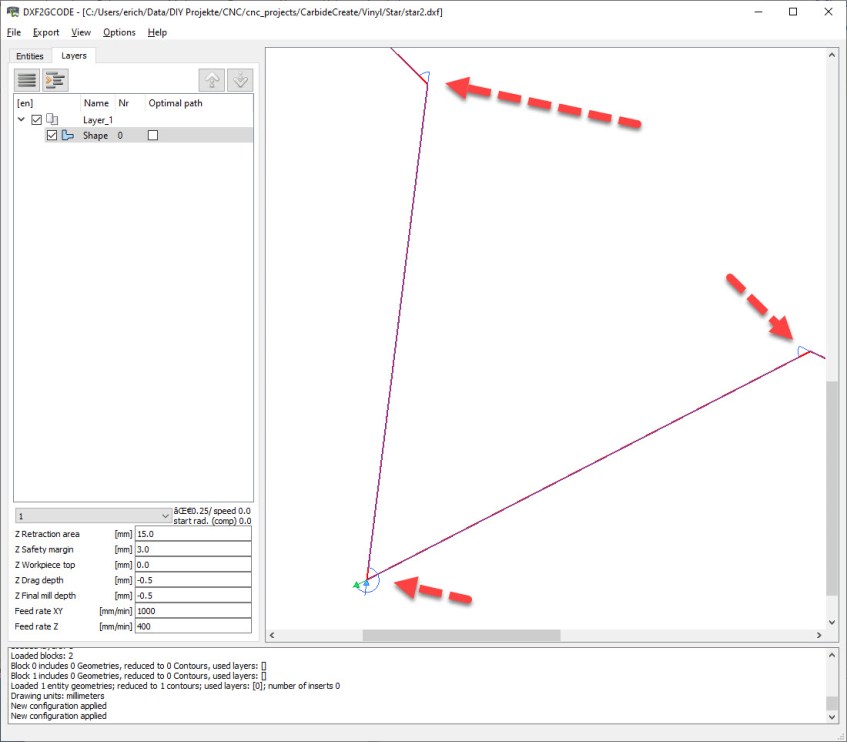Click the Layer_1 layer icon

click(52, 120)
